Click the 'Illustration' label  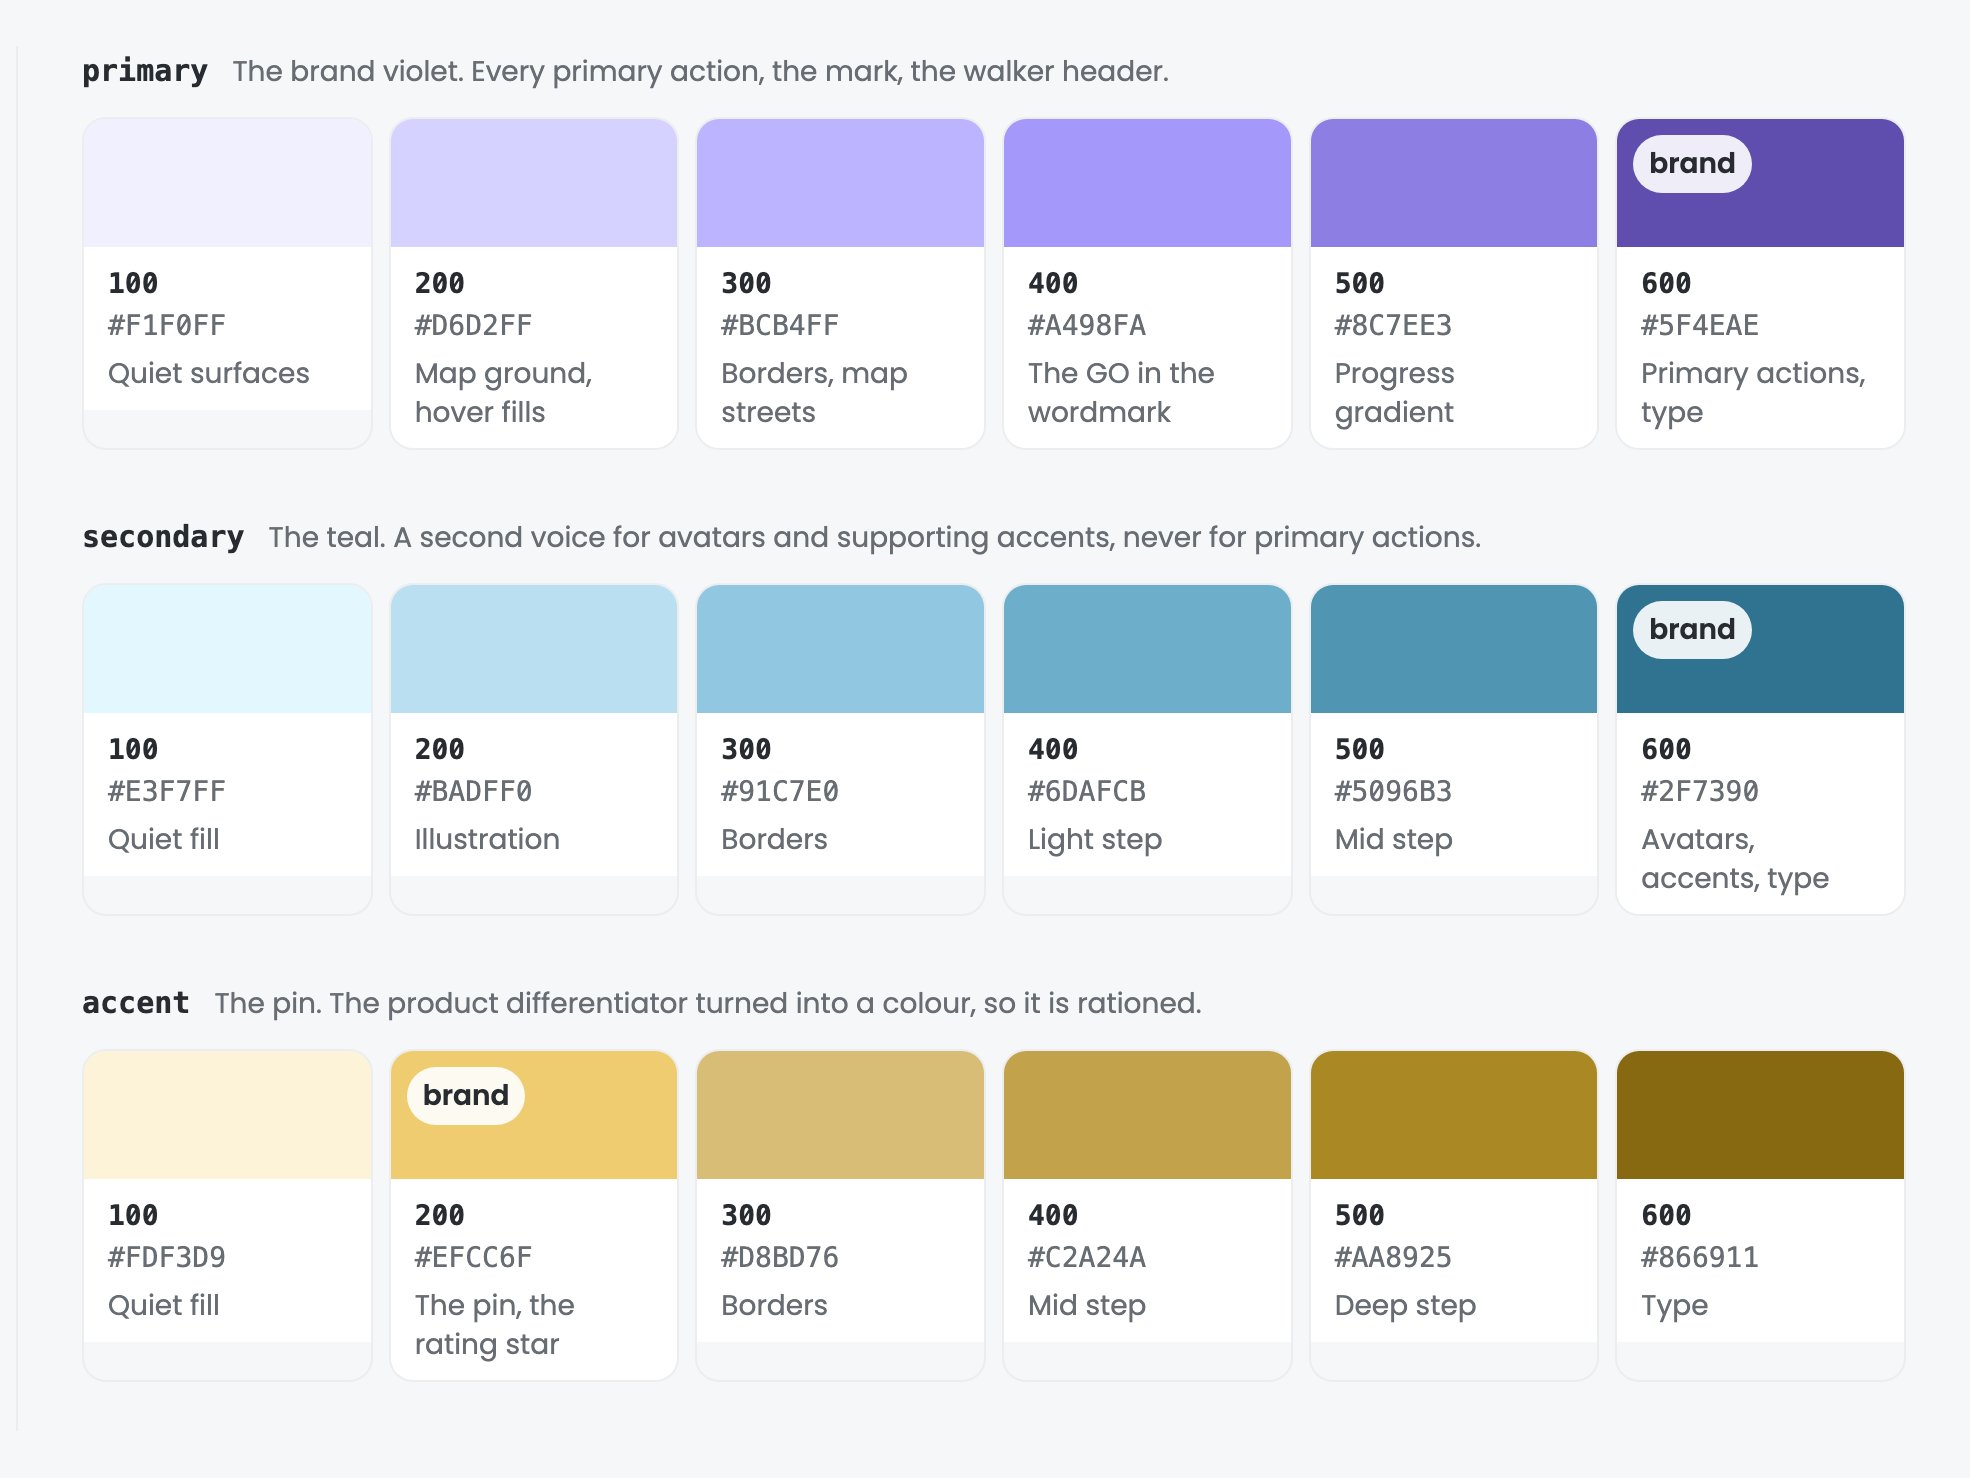[x=487, y=839]
